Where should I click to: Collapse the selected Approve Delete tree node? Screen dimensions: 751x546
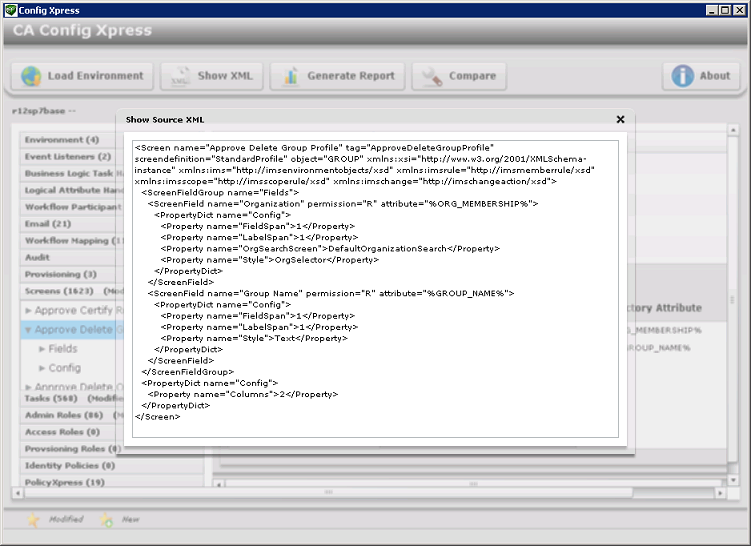[x=28, y=330]
